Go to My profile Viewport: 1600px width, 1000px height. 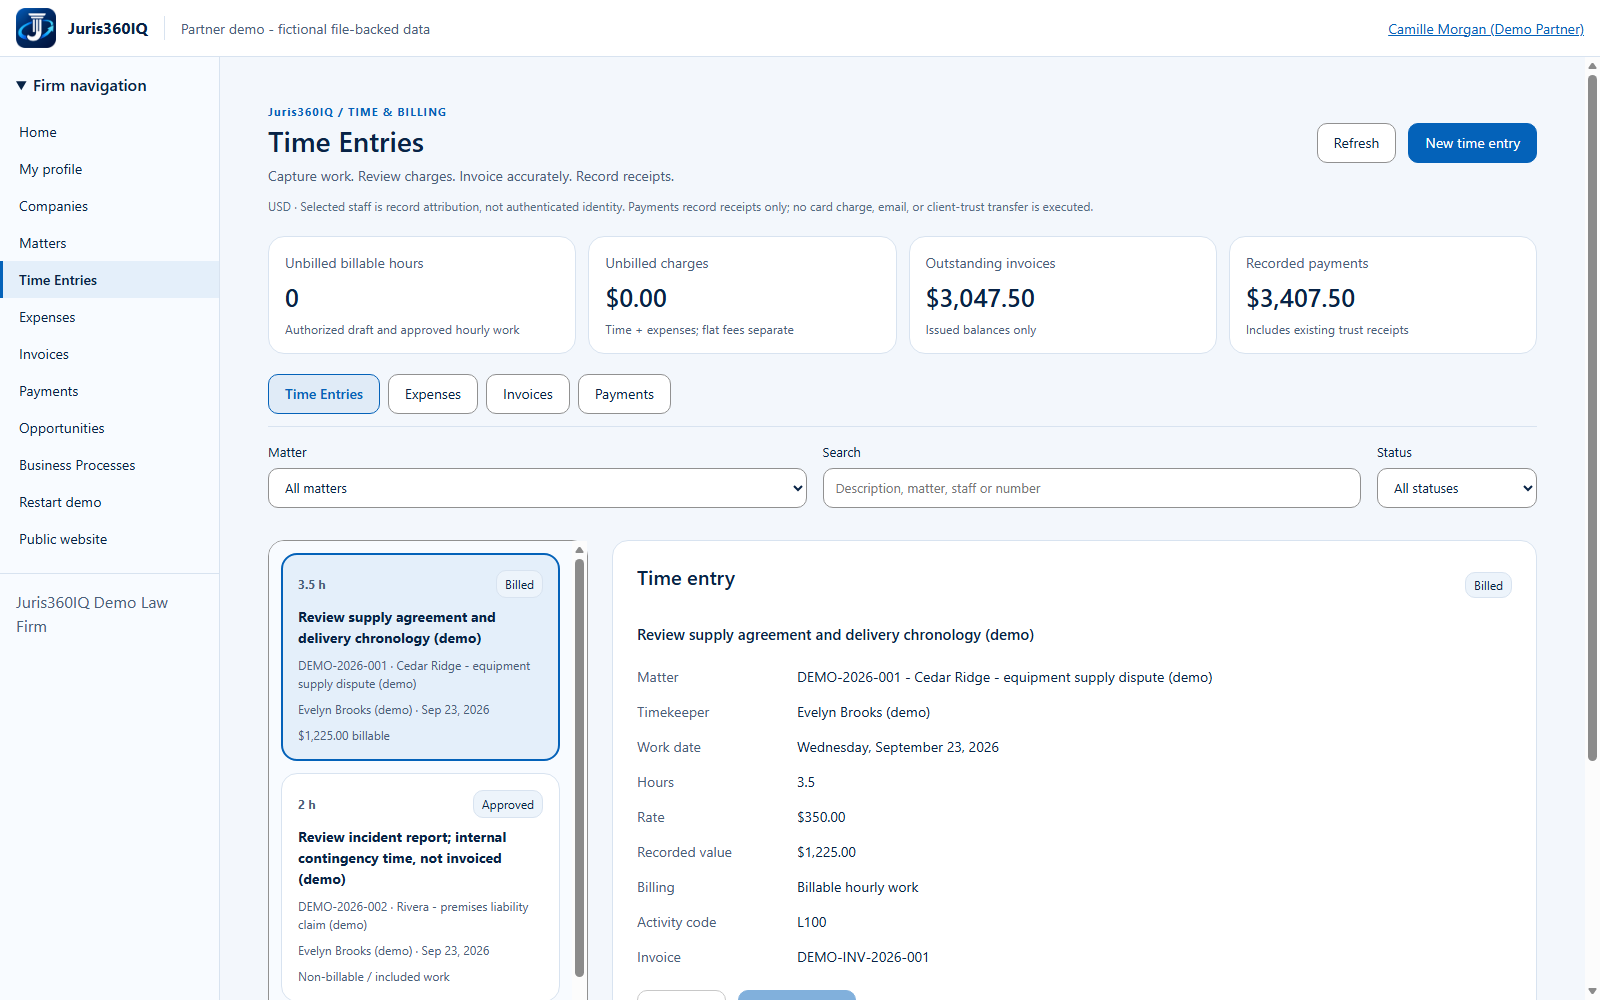pyautogui.click(x=109, y=169)
